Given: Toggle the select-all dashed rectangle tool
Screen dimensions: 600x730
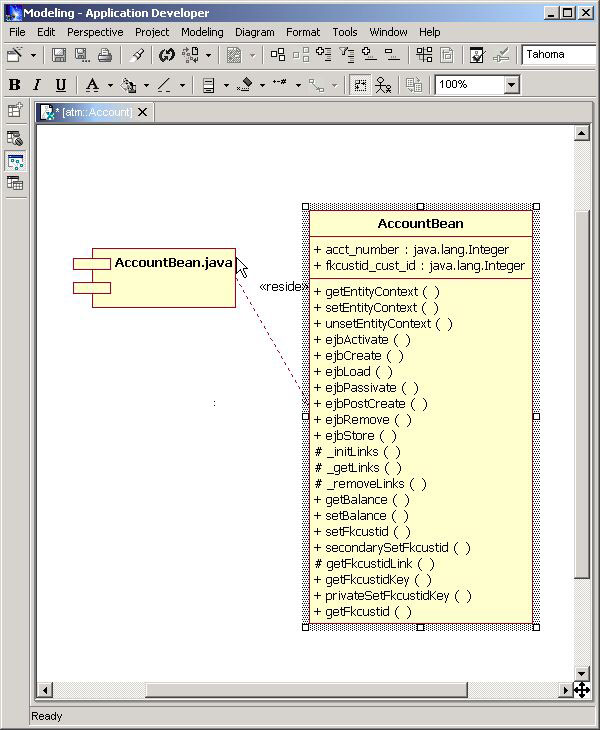Looking at the screenshot, I should [360, 85].
